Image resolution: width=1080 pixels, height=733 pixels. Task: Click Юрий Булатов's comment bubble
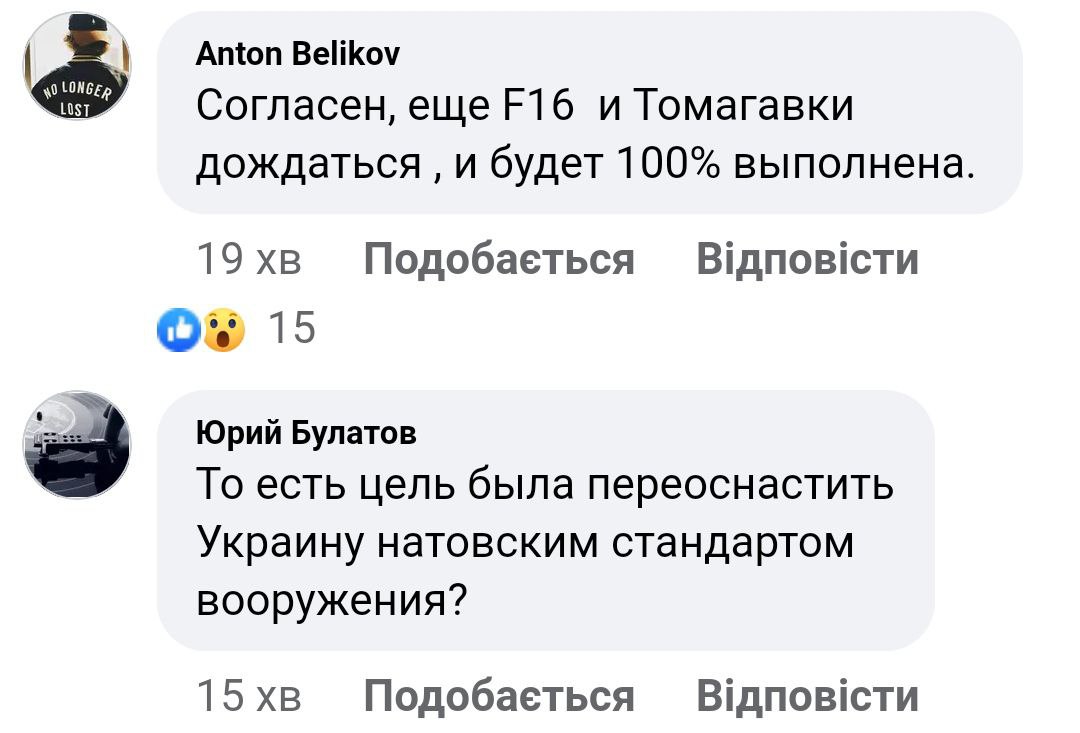[545, 521]
